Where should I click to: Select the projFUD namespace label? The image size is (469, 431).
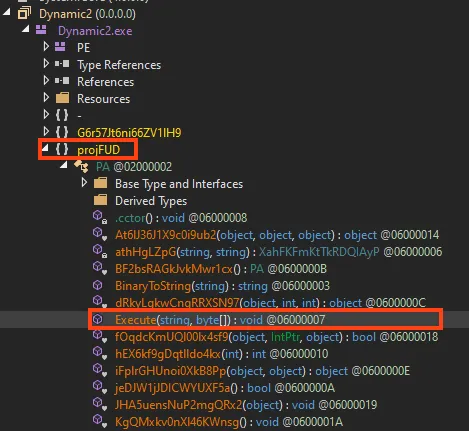pyautogui.click(x=99, y=150)
